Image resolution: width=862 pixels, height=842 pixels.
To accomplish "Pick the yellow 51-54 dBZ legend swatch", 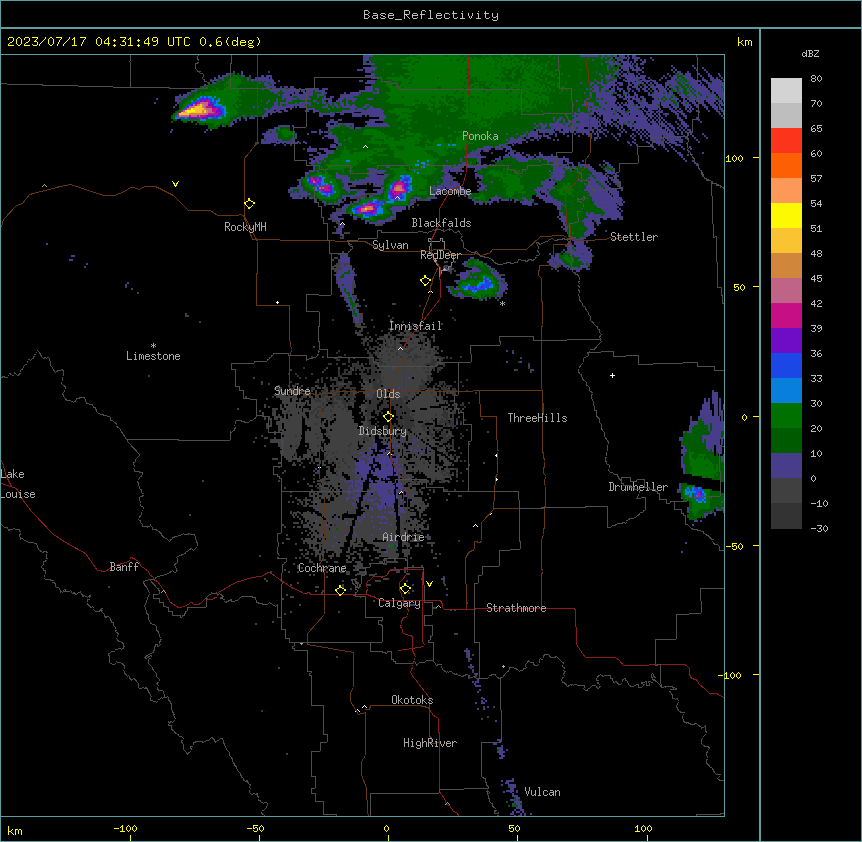I will tap(786, 215).
